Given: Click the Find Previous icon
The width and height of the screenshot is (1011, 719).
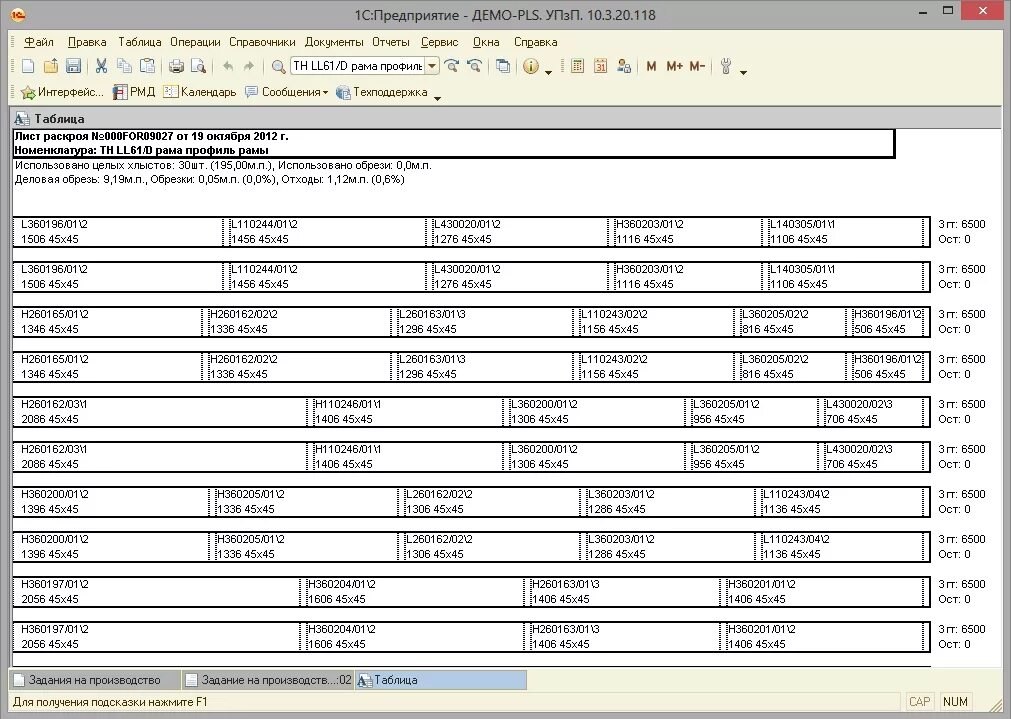Looking at the screenshot, I should [x=475, y=66].
